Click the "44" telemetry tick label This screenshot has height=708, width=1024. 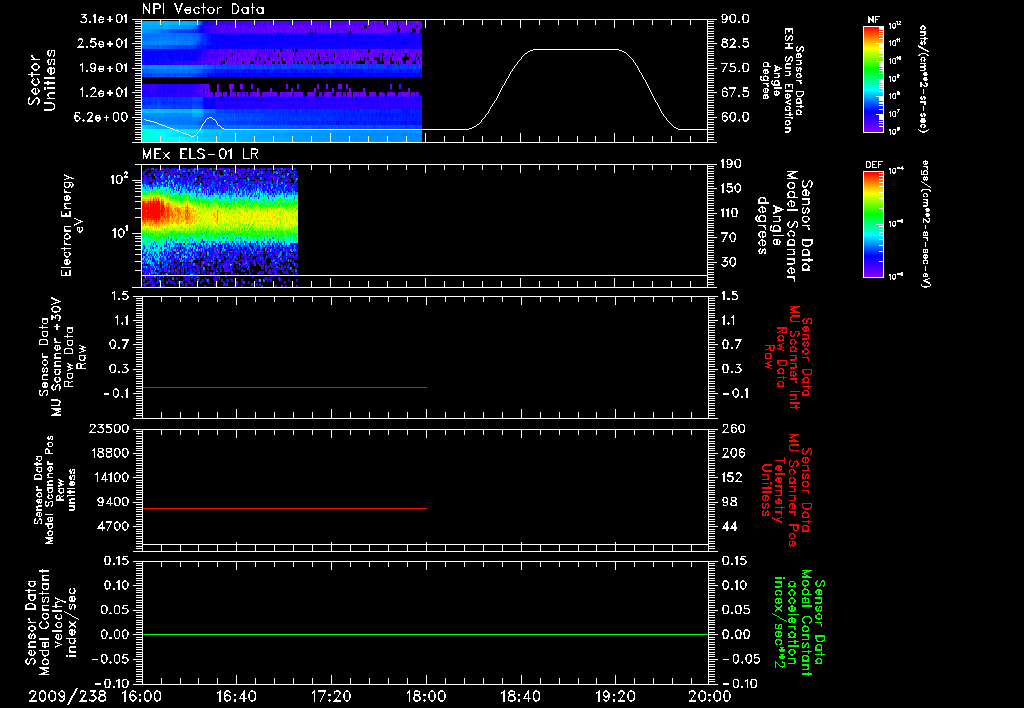coord(729,526)
